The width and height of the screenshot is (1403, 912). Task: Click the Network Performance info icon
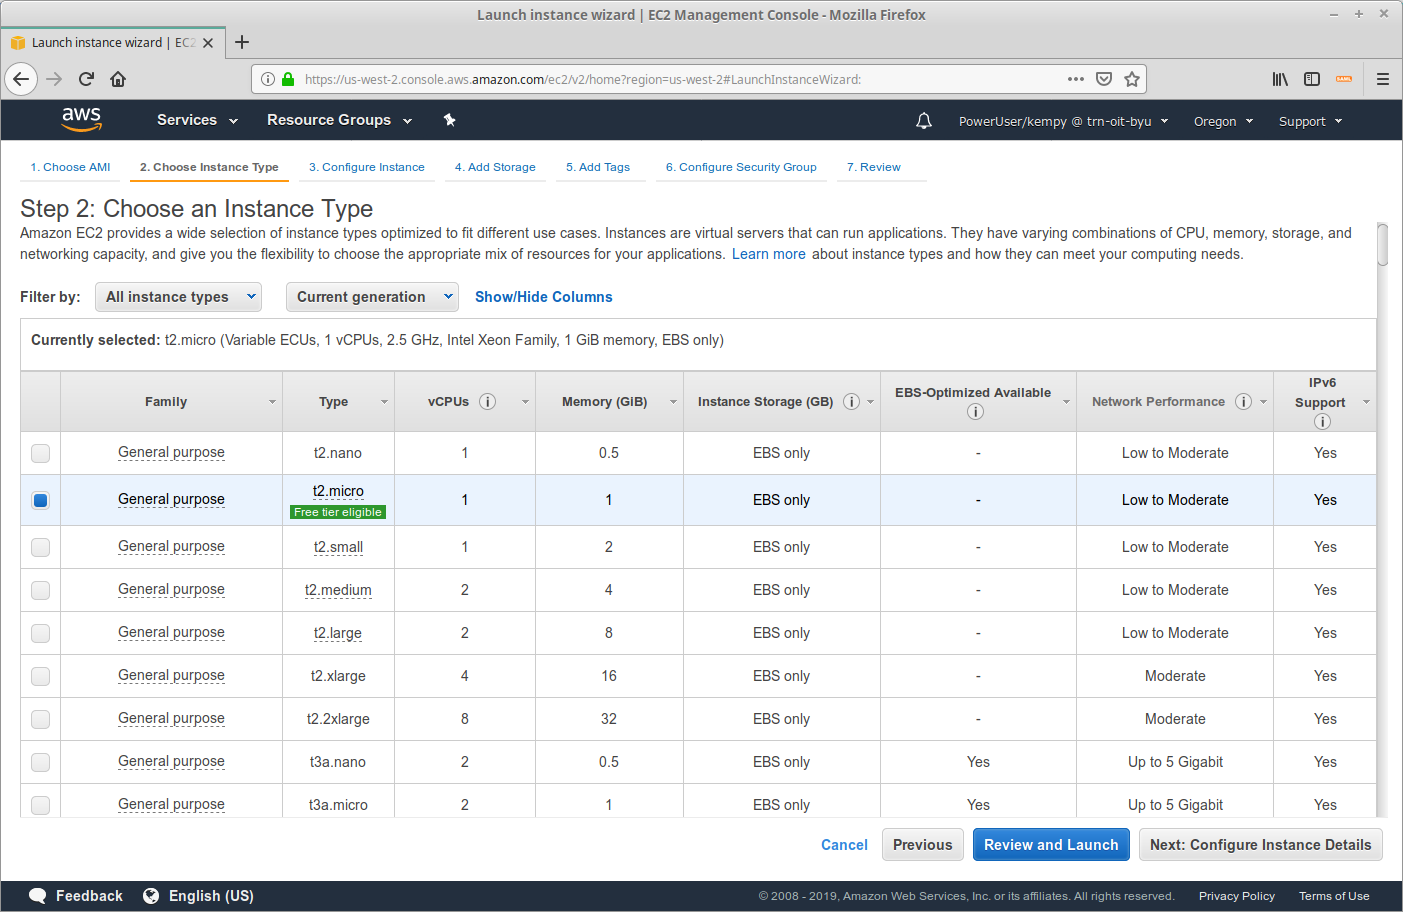click(x=1243, y=401)
